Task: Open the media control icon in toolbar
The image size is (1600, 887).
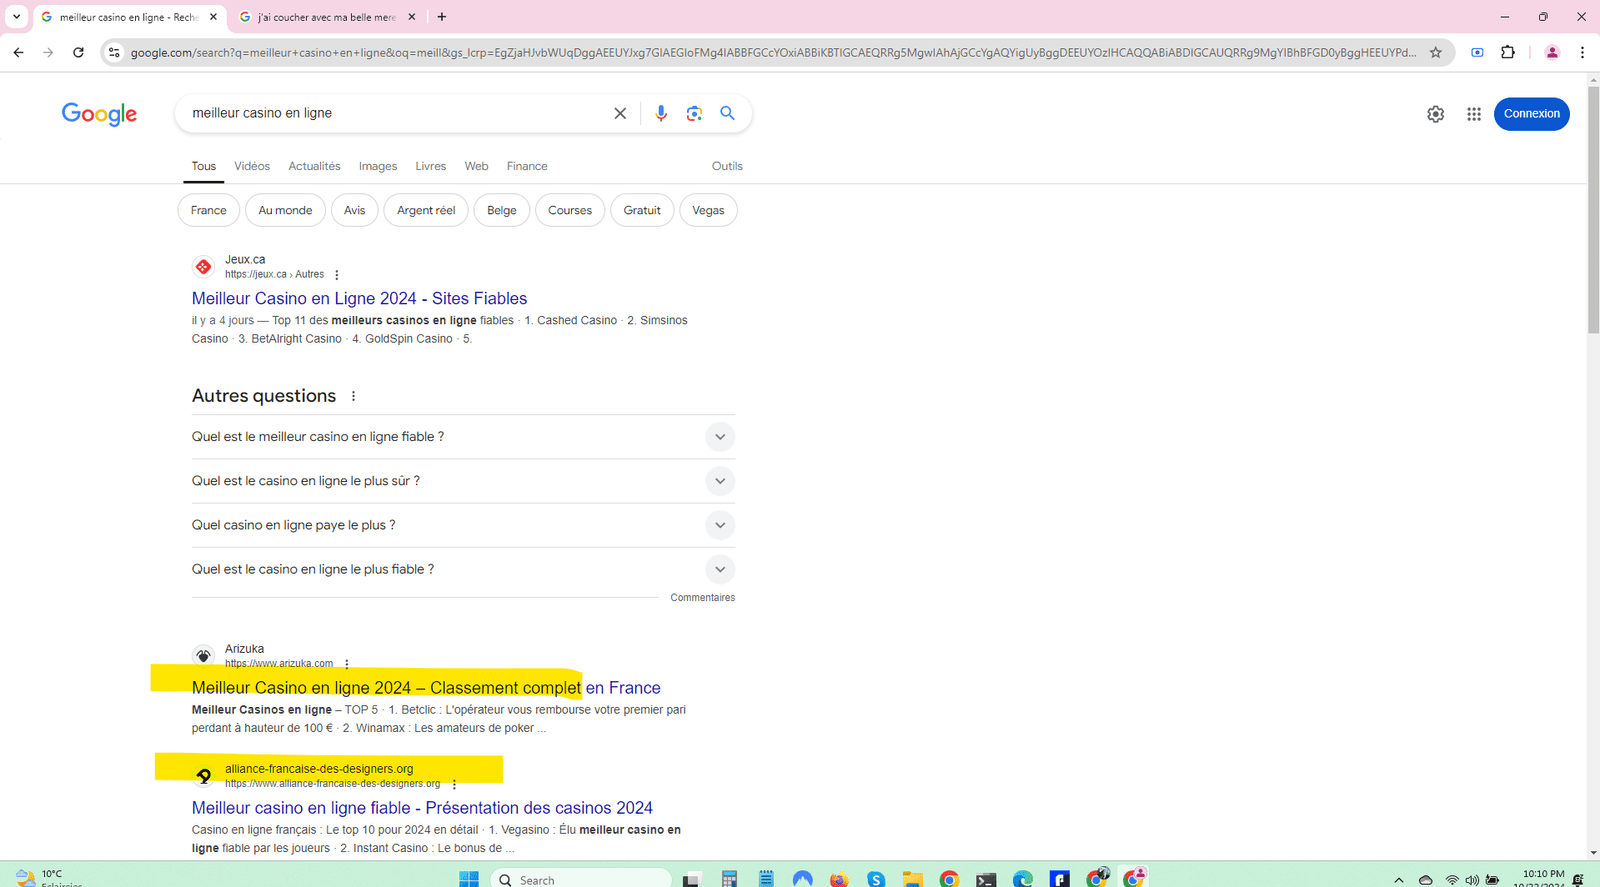Action: tap(1477, 52)
